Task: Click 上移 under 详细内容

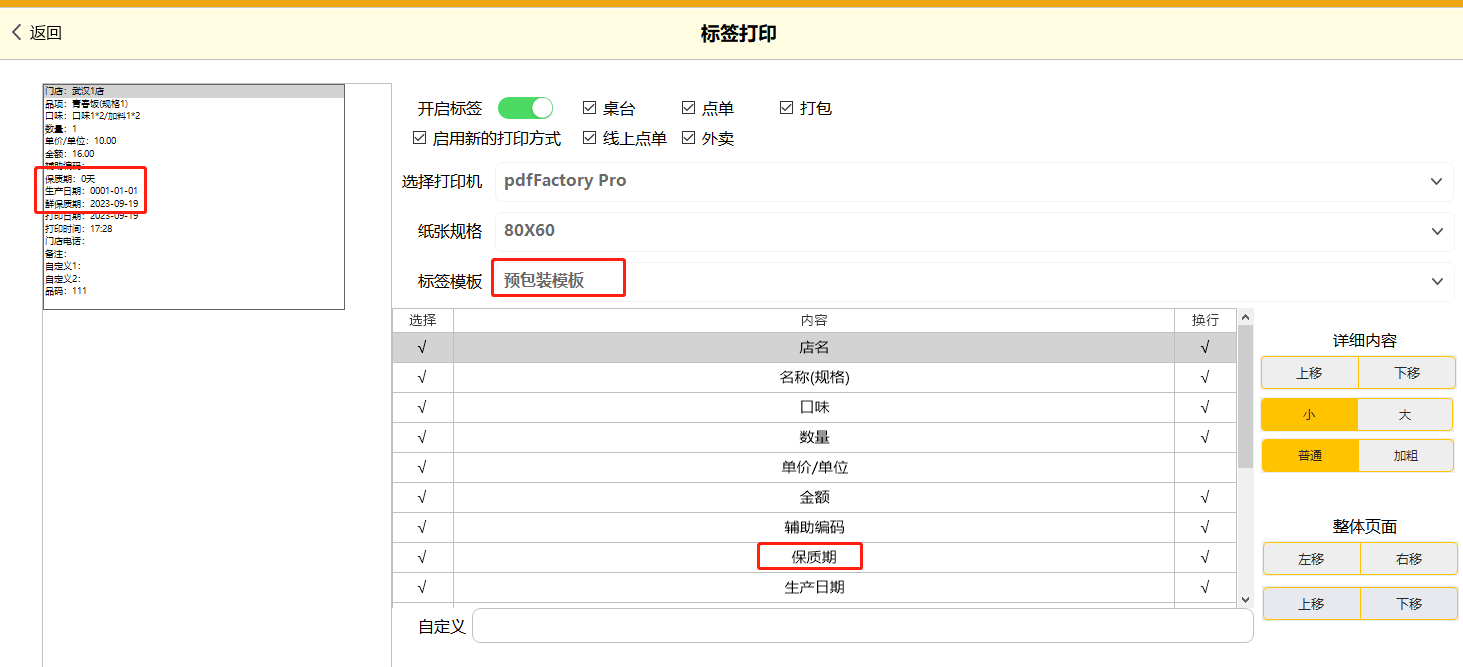Action: [1309, 373]
